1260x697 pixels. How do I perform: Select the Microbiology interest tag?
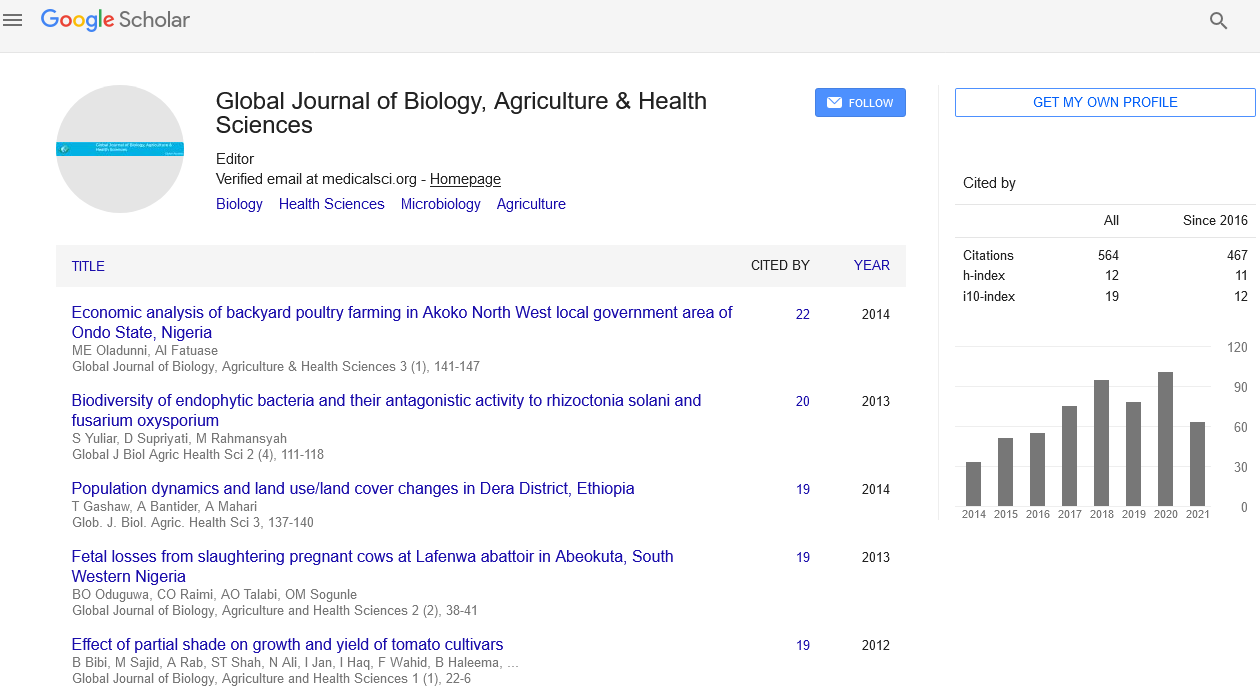440,204
